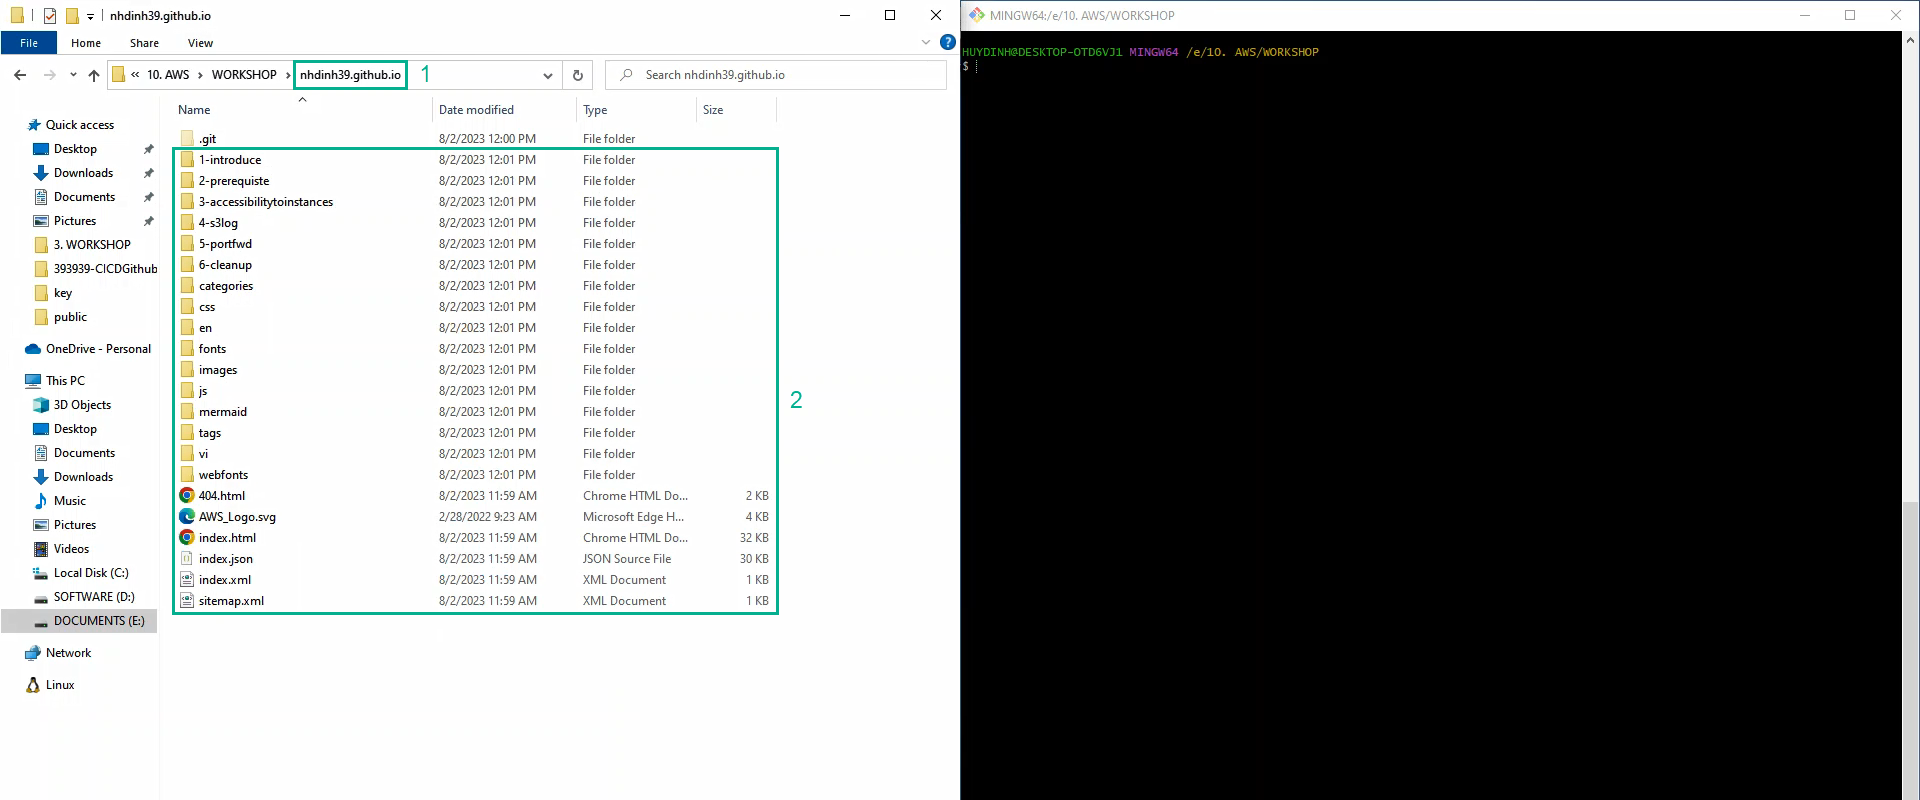
Task: Open OneDrive - Personal
Action: (x=98, y=349)
